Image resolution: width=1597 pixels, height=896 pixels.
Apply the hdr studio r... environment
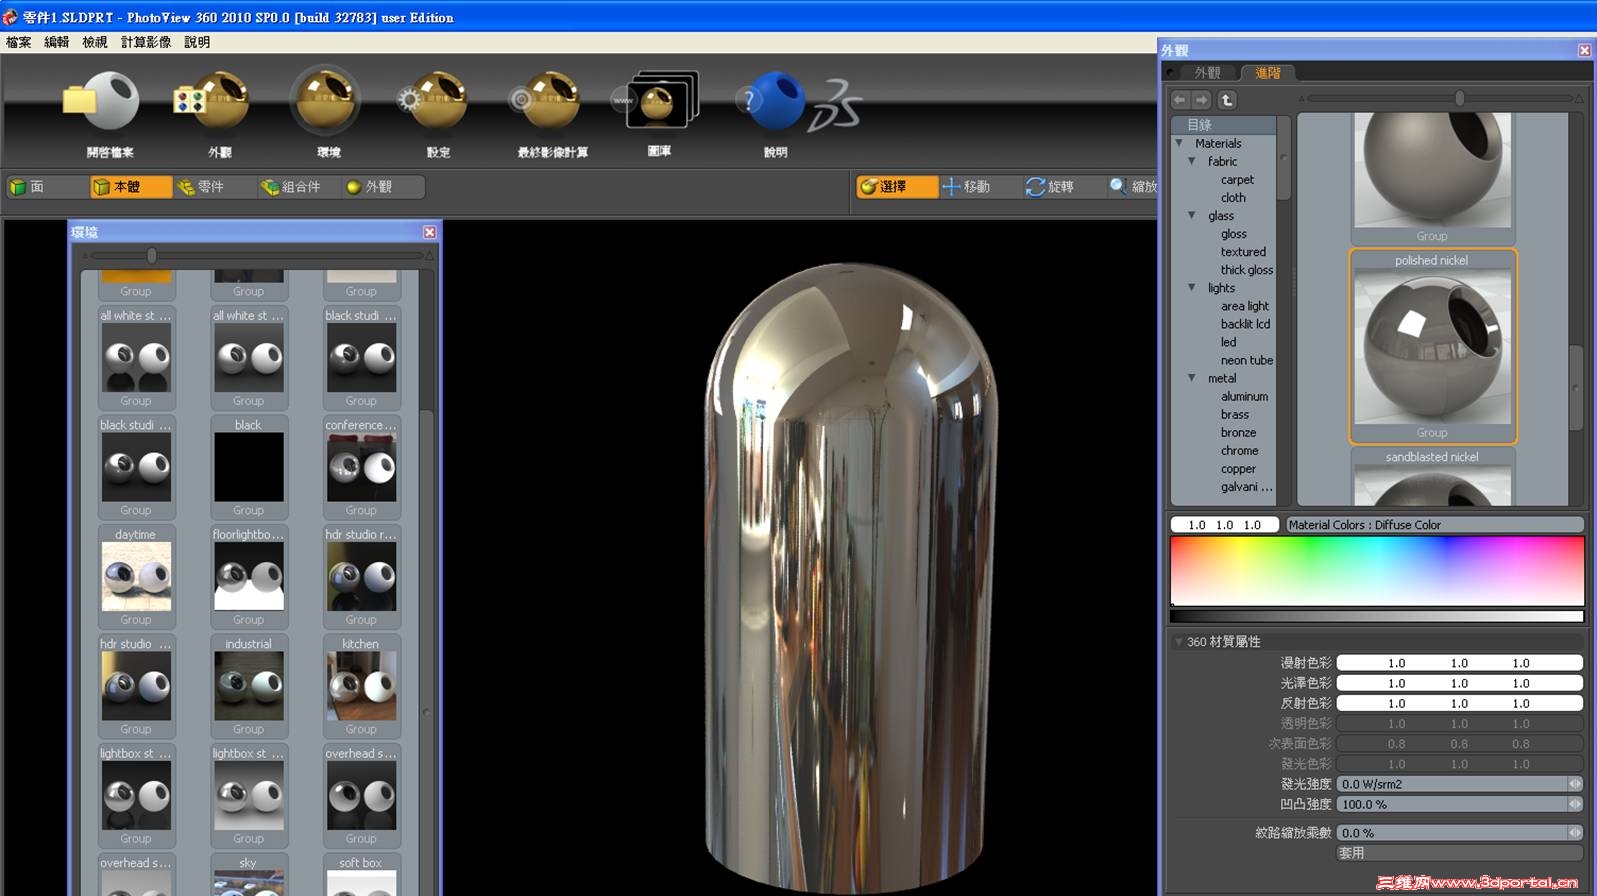361,577
